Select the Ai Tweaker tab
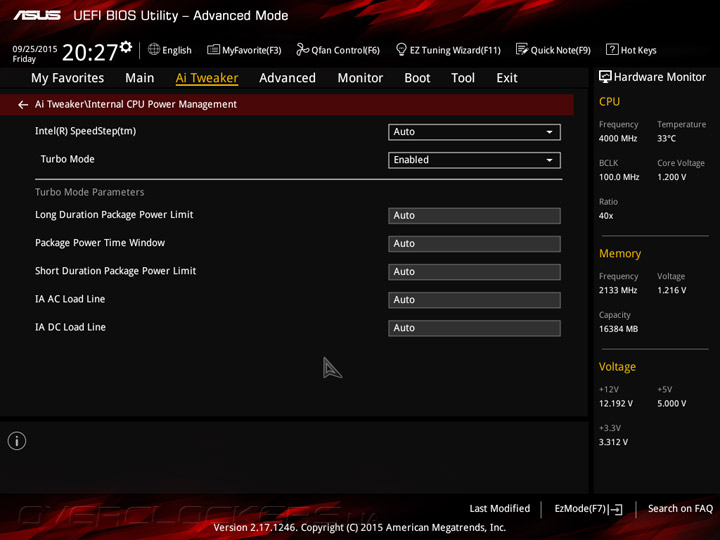The width and height of the screenshot is (720, 540). pos(207,78)
